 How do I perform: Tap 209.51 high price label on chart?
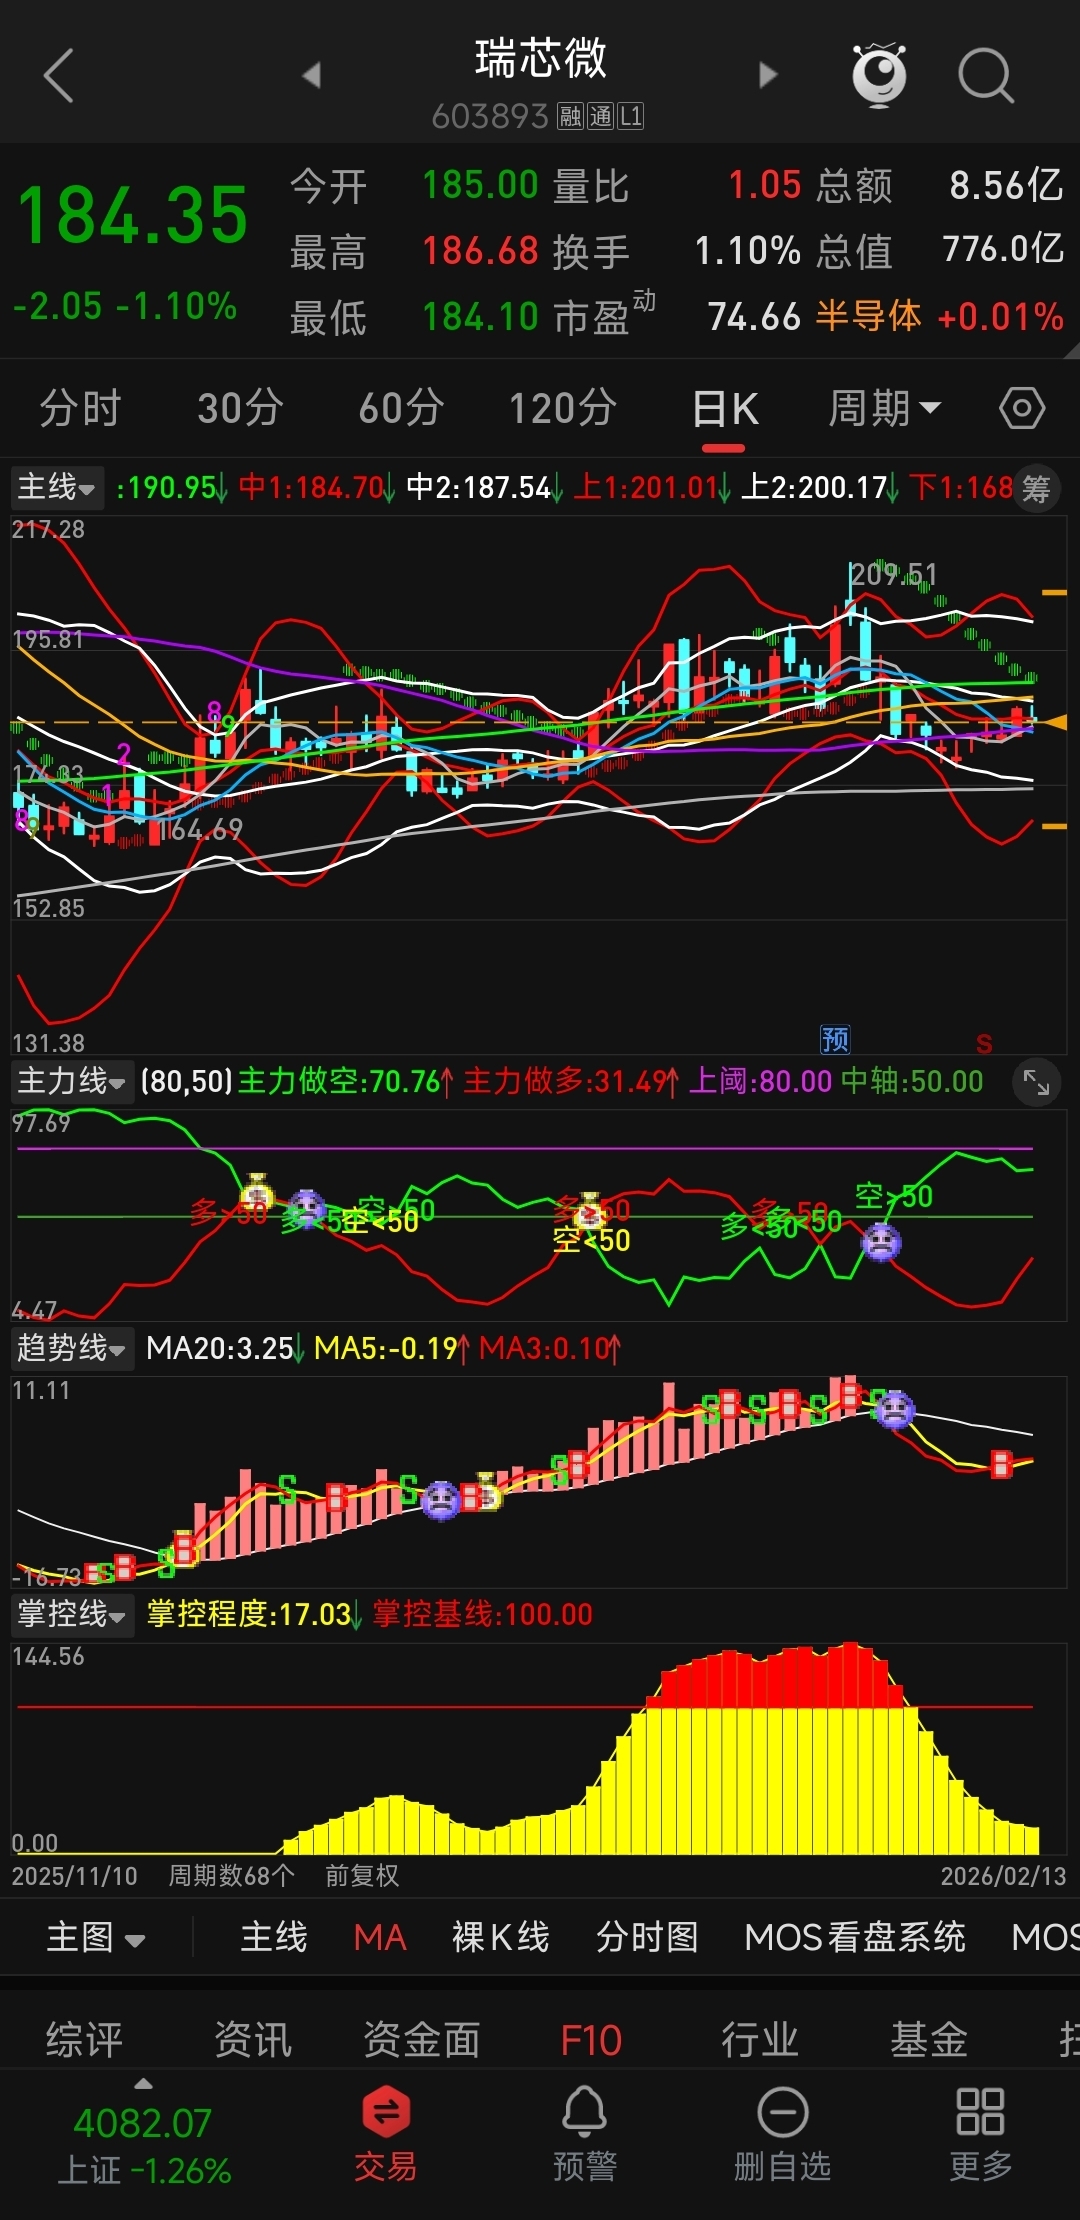coord(893,575)
